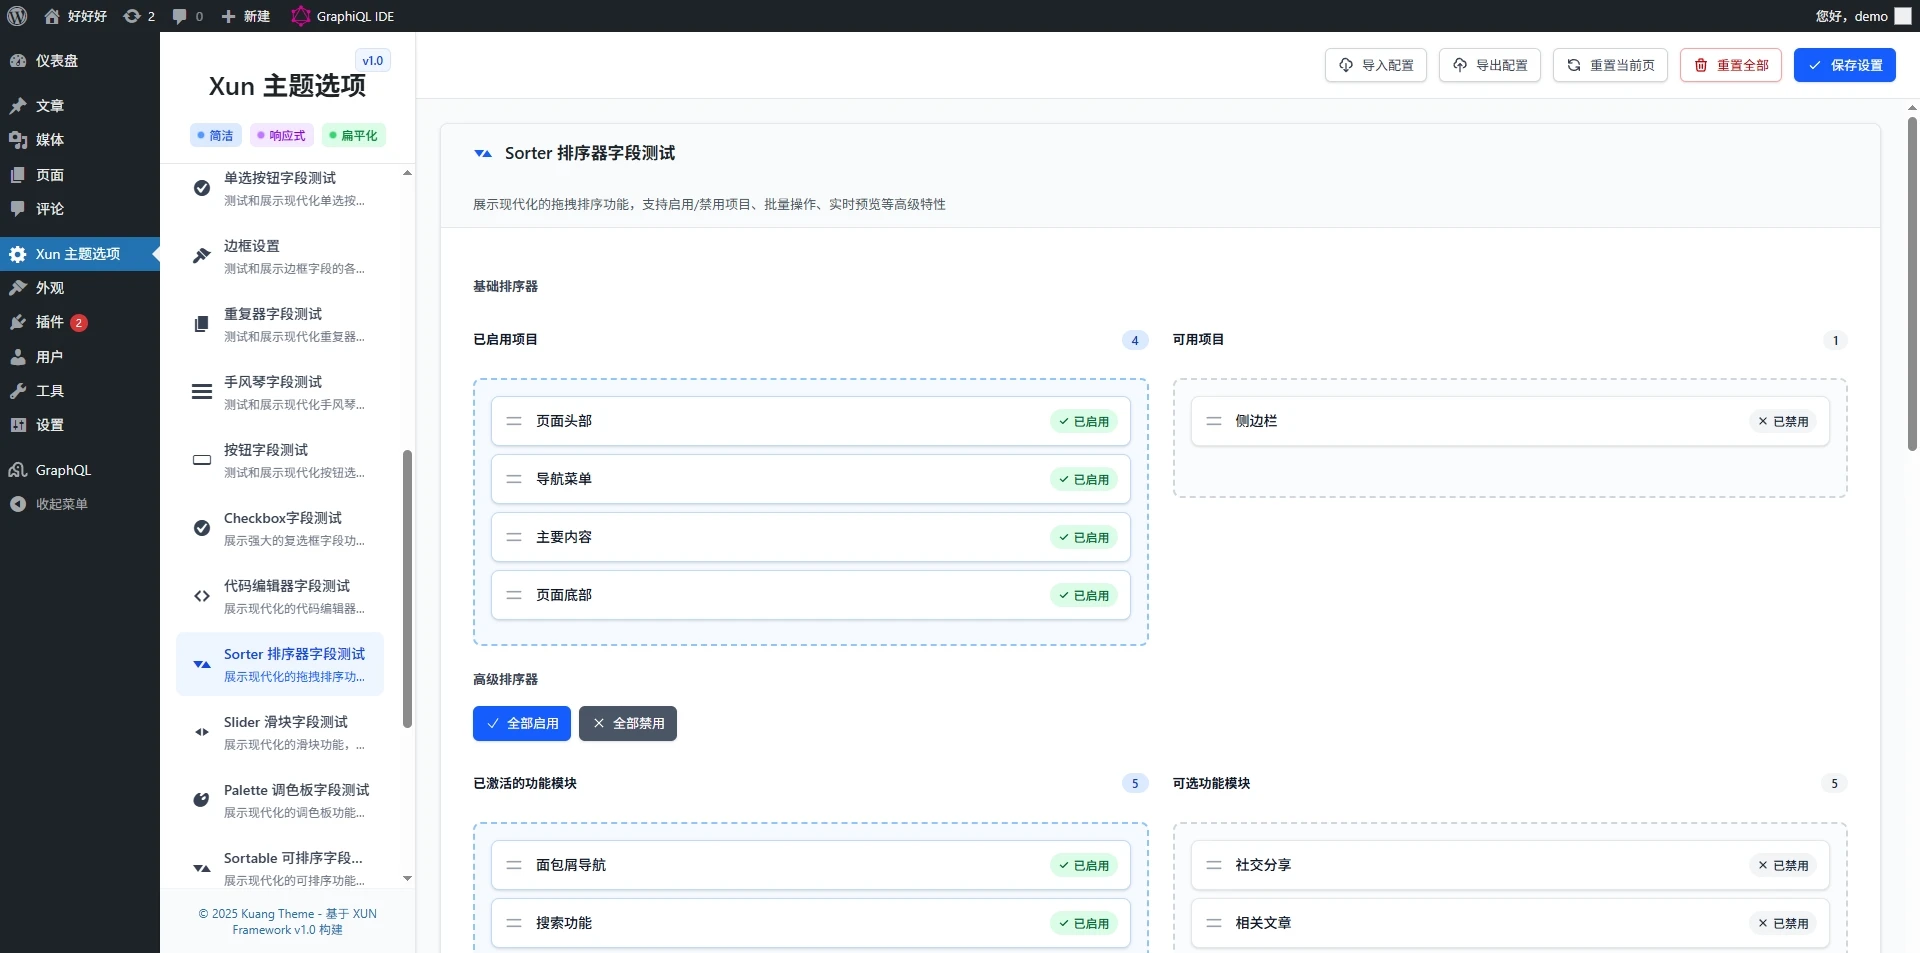Click the v1.0 version badge
The width and height of the screenshot is (1920, 953).
point(373,61)
